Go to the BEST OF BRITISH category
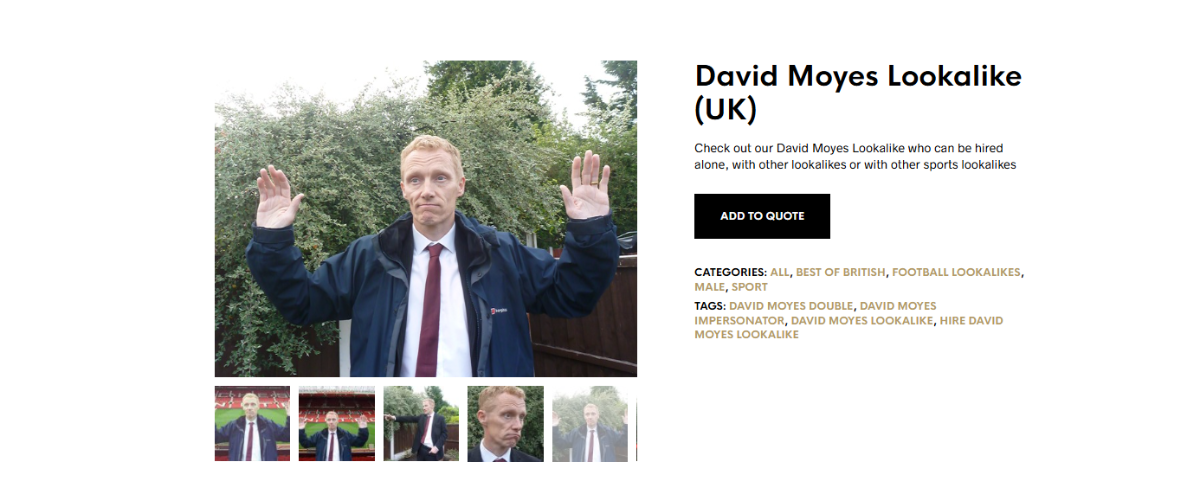Screen dimensions: 1200x494 (x=841, y=272)
